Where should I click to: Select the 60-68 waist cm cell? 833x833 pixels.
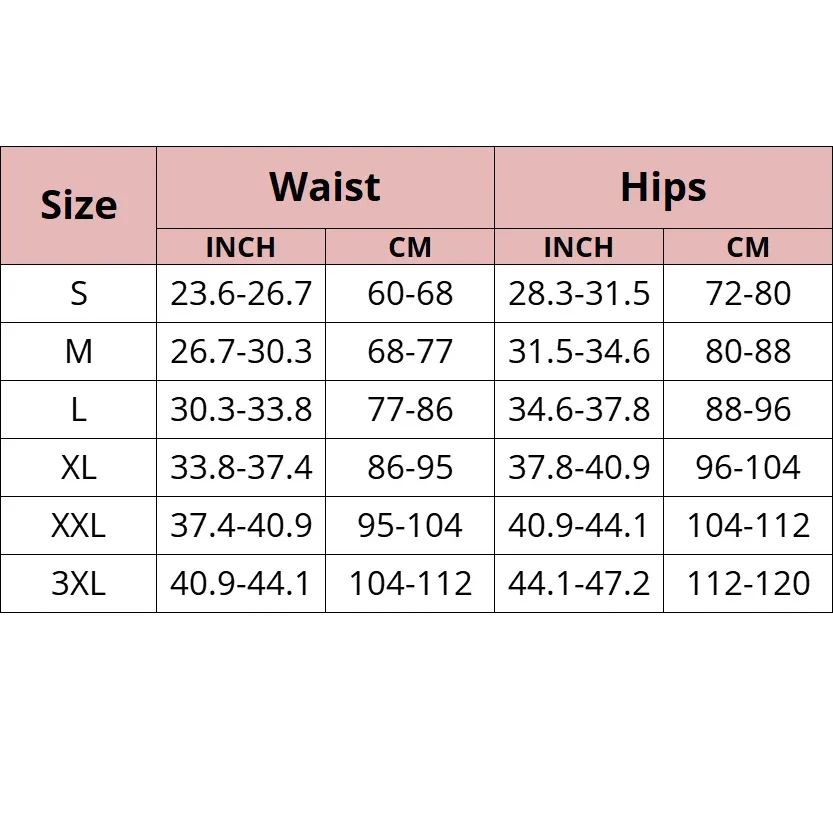[410, 294]
